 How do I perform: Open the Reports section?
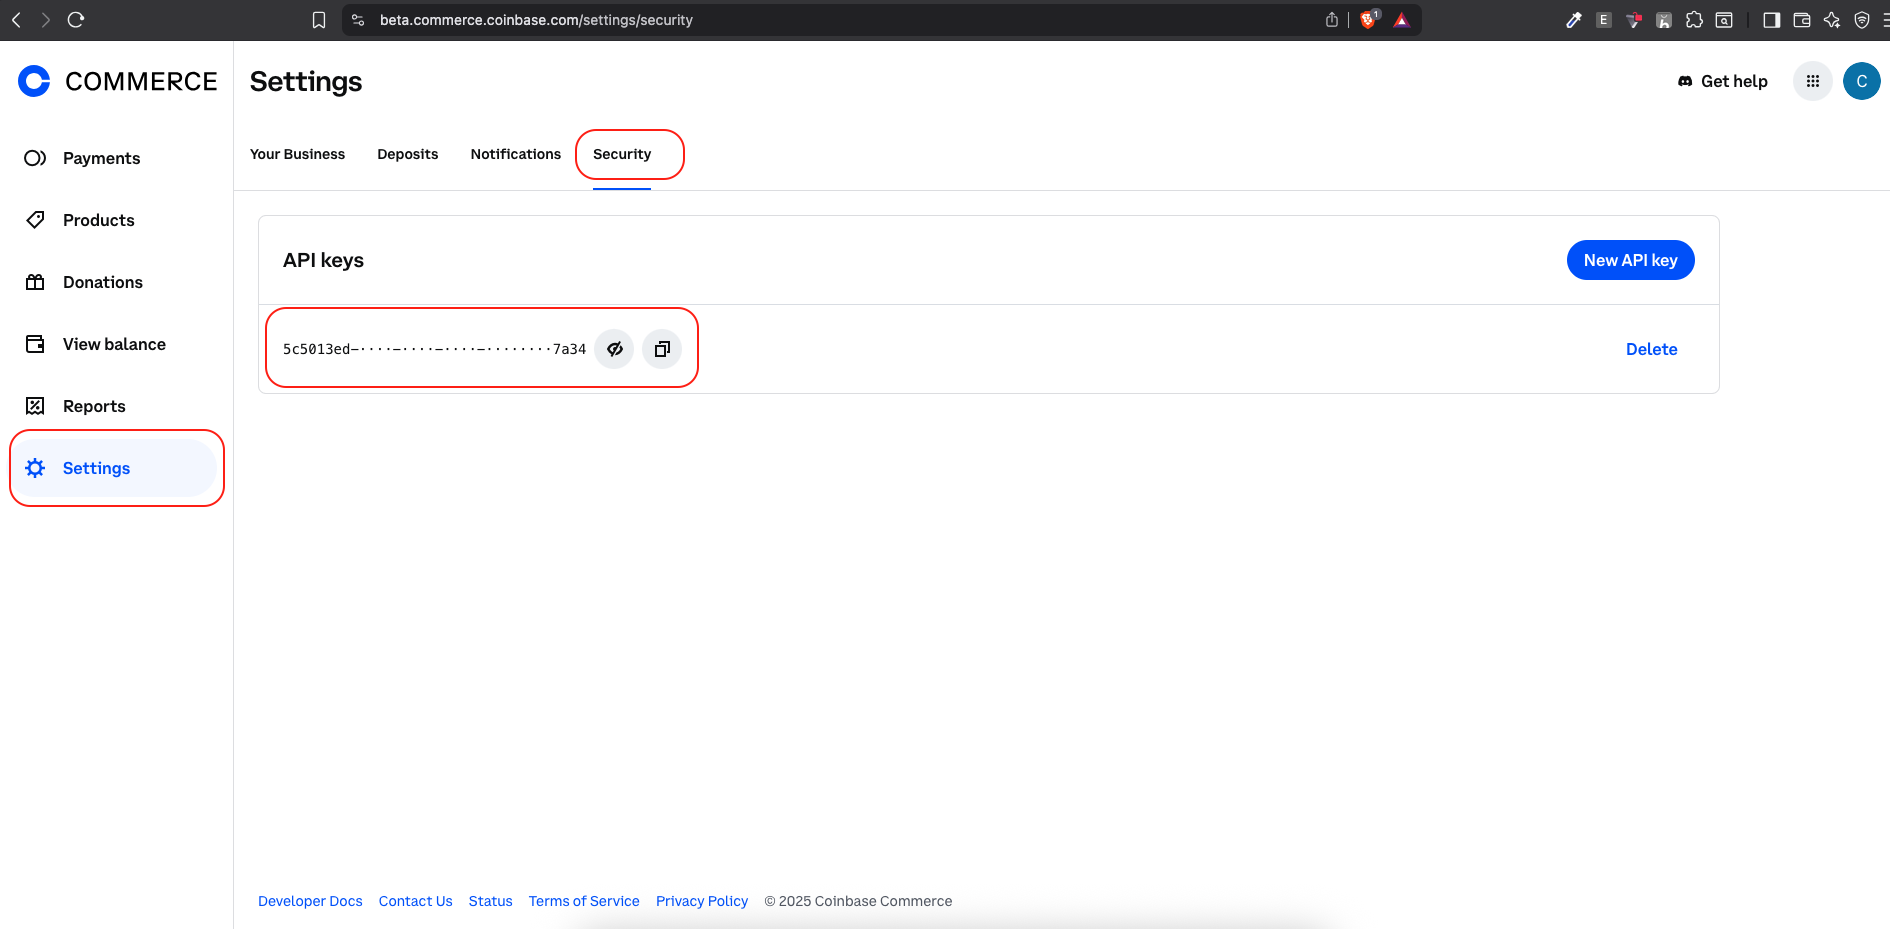click(93, 406)
